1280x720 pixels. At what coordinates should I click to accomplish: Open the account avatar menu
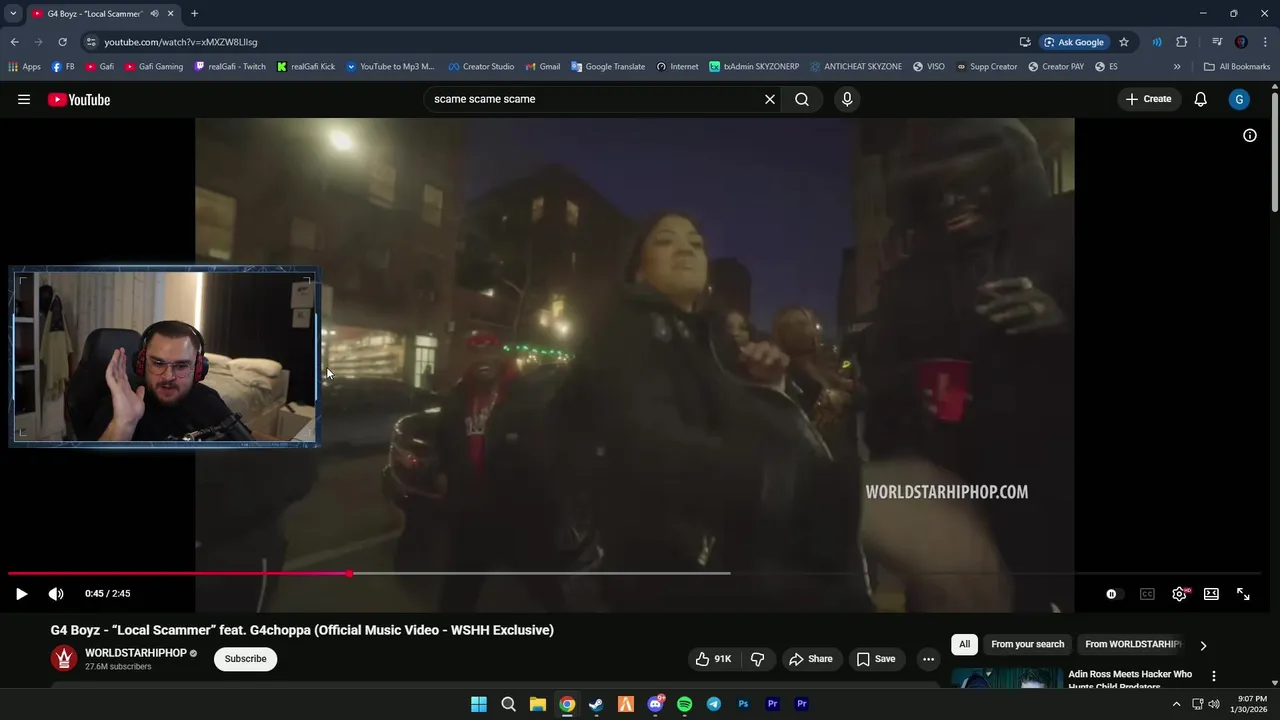coord(1239,99)
